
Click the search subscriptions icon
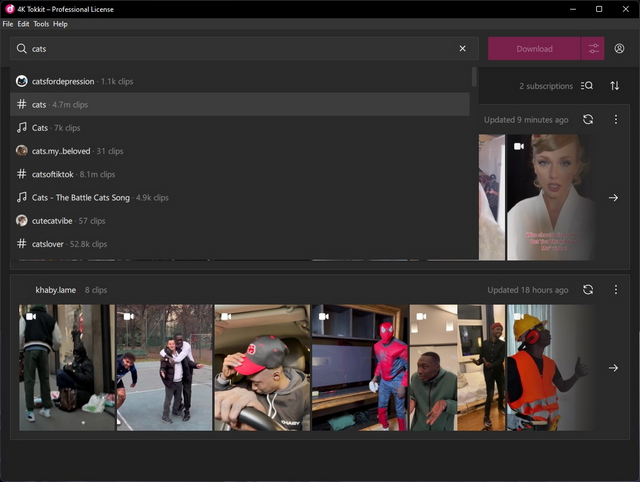click(587, 86)
